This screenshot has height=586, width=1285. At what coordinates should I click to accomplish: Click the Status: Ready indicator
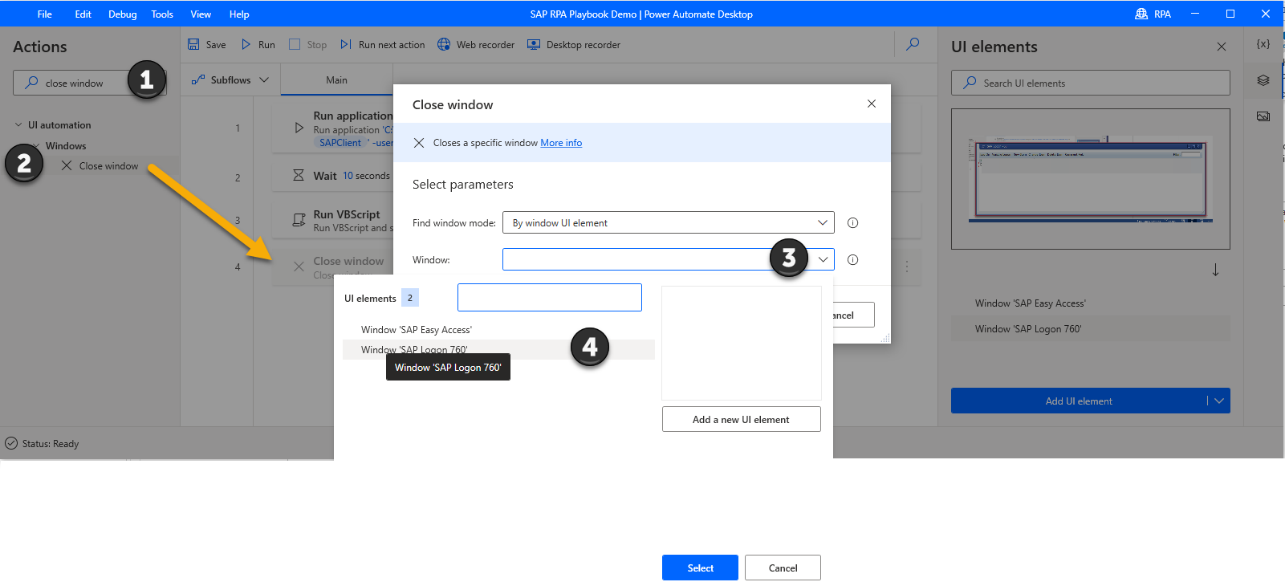click(42, 443)
